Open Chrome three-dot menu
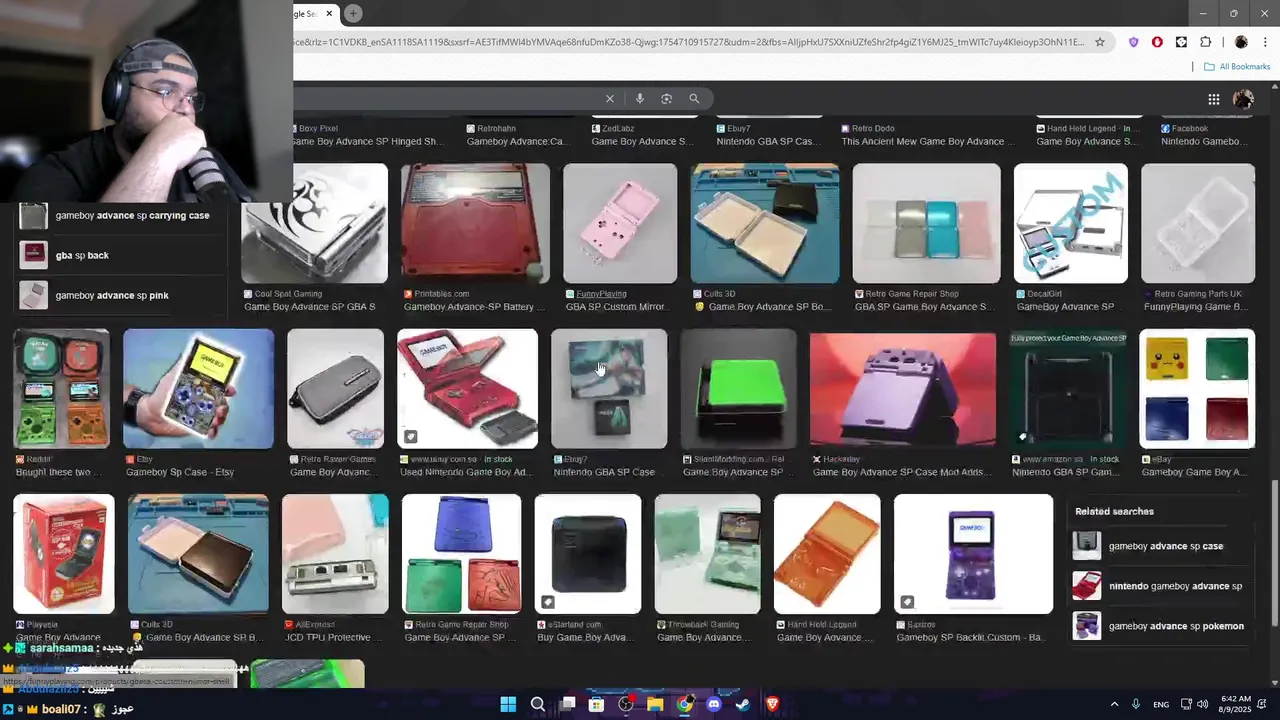 [1265, 42]
